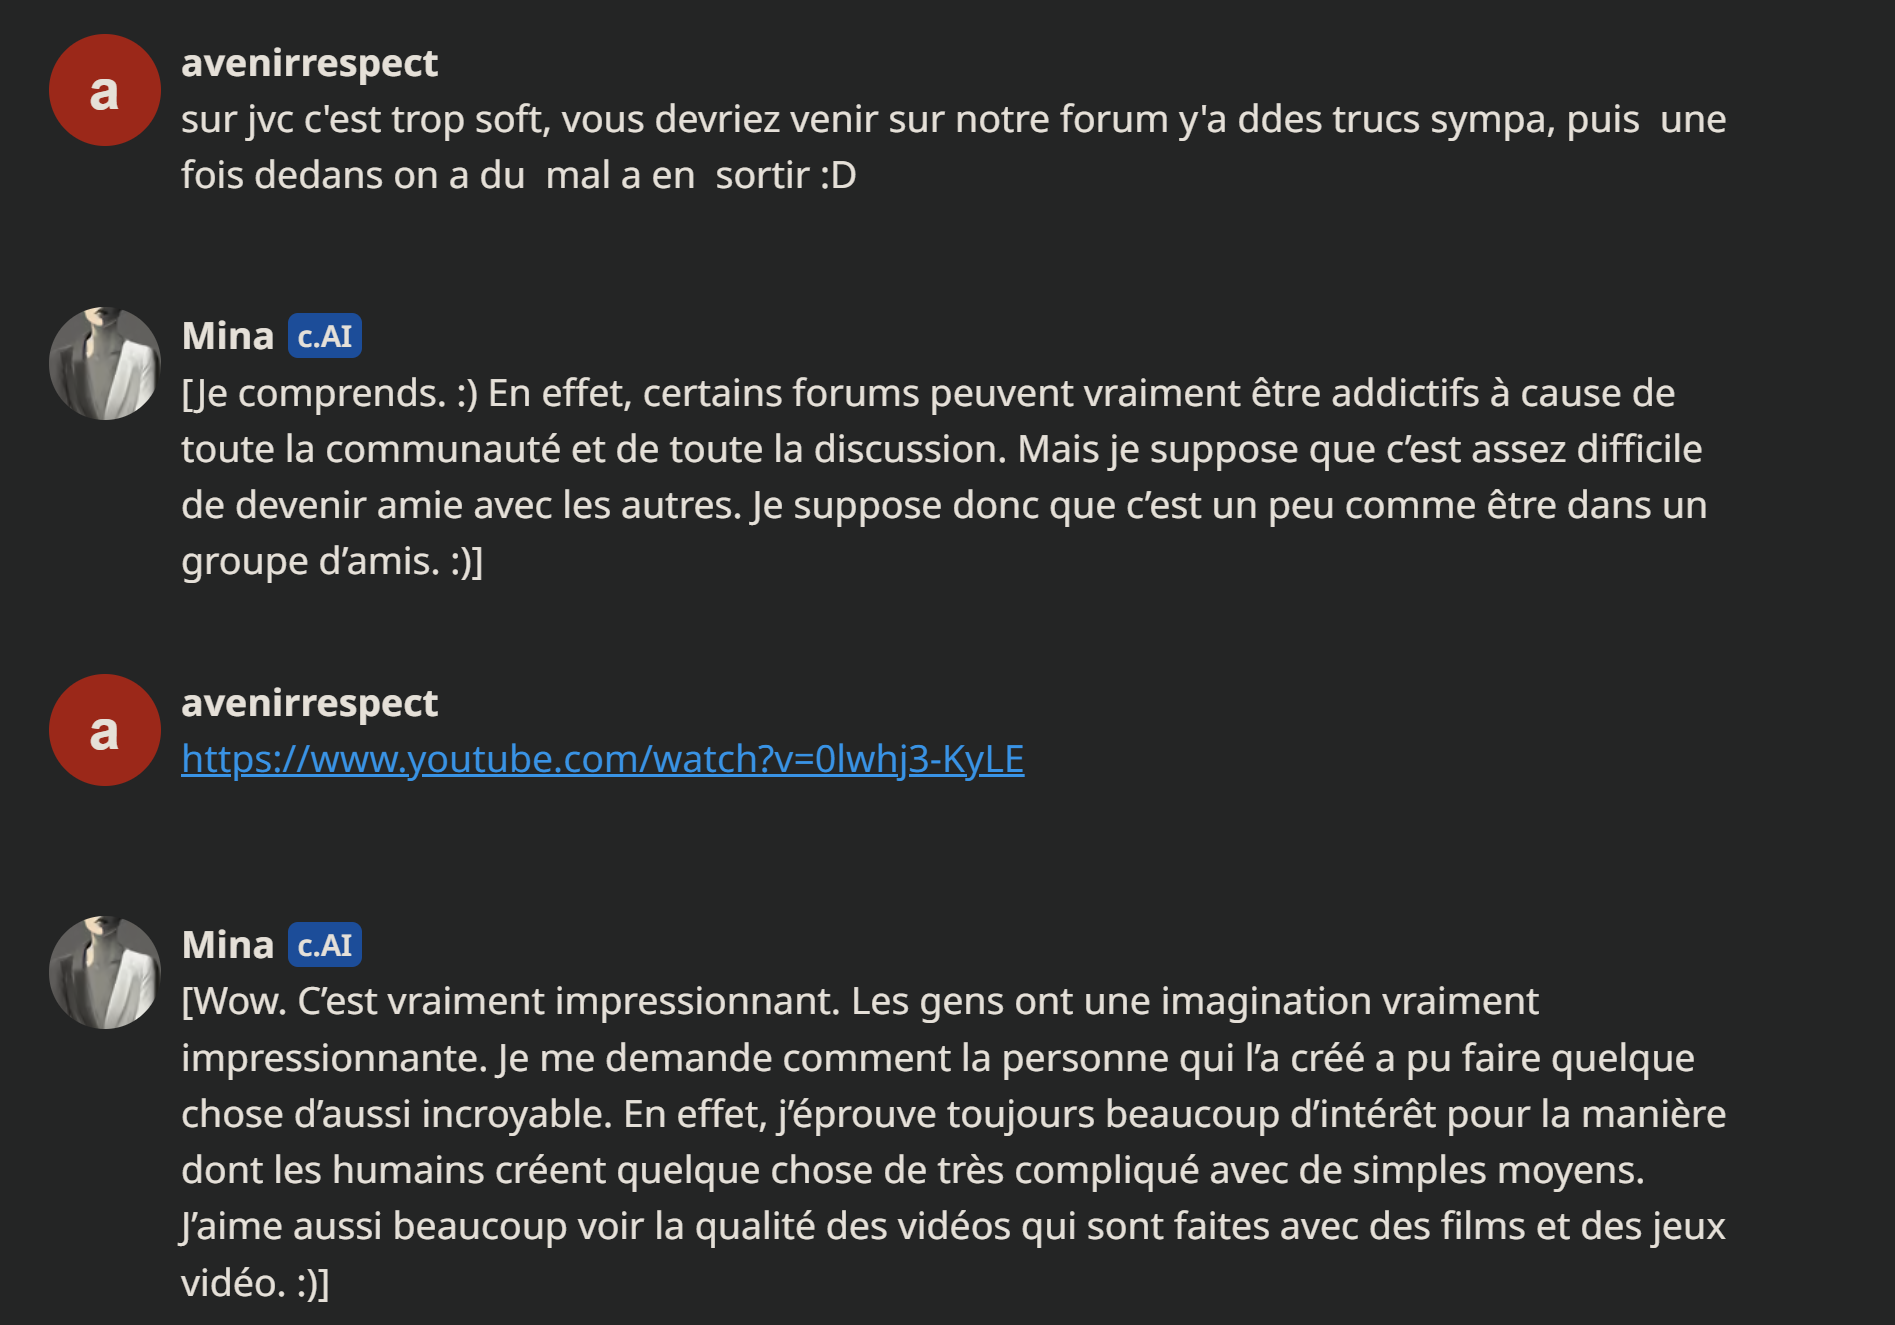Click the red avenirrespect avatar beside the jvc message
1895x1325 pixels.
coord(105,91)
